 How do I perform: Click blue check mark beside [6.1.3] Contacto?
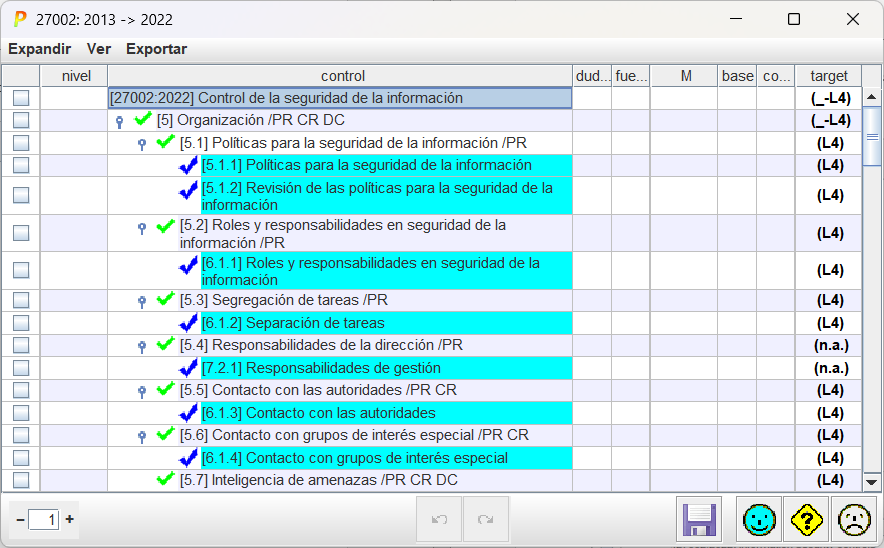pos(188,413)
